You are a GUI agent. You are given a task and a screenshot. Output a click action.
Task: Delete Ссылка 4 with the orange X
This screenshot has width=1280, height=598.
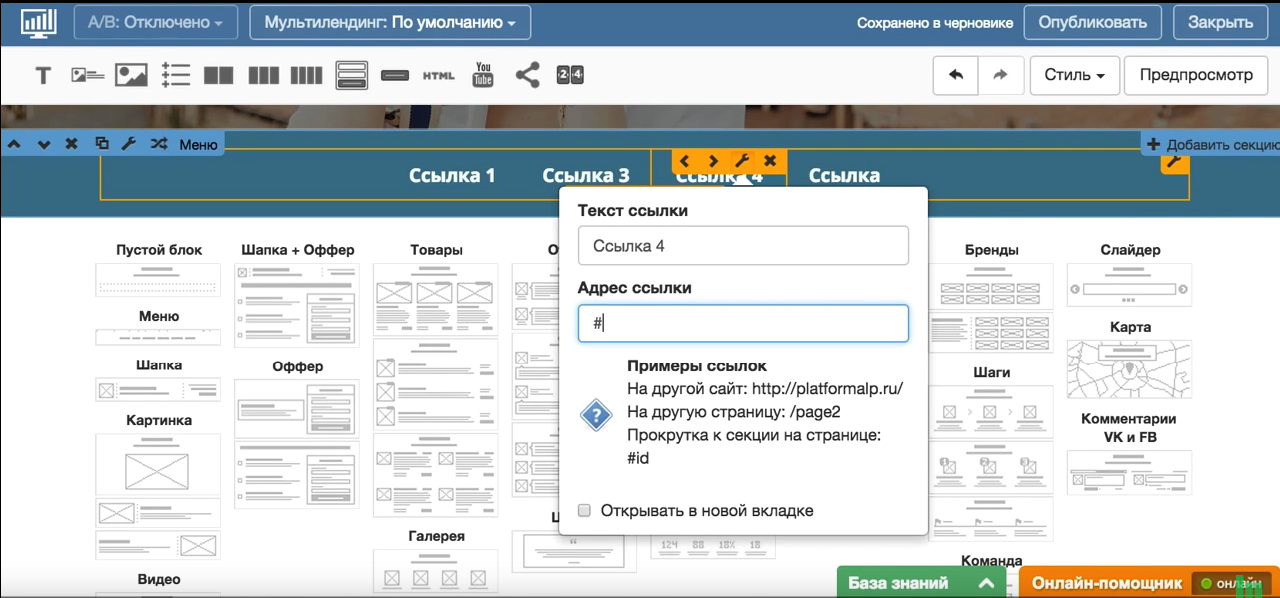[x=770, y=161]
